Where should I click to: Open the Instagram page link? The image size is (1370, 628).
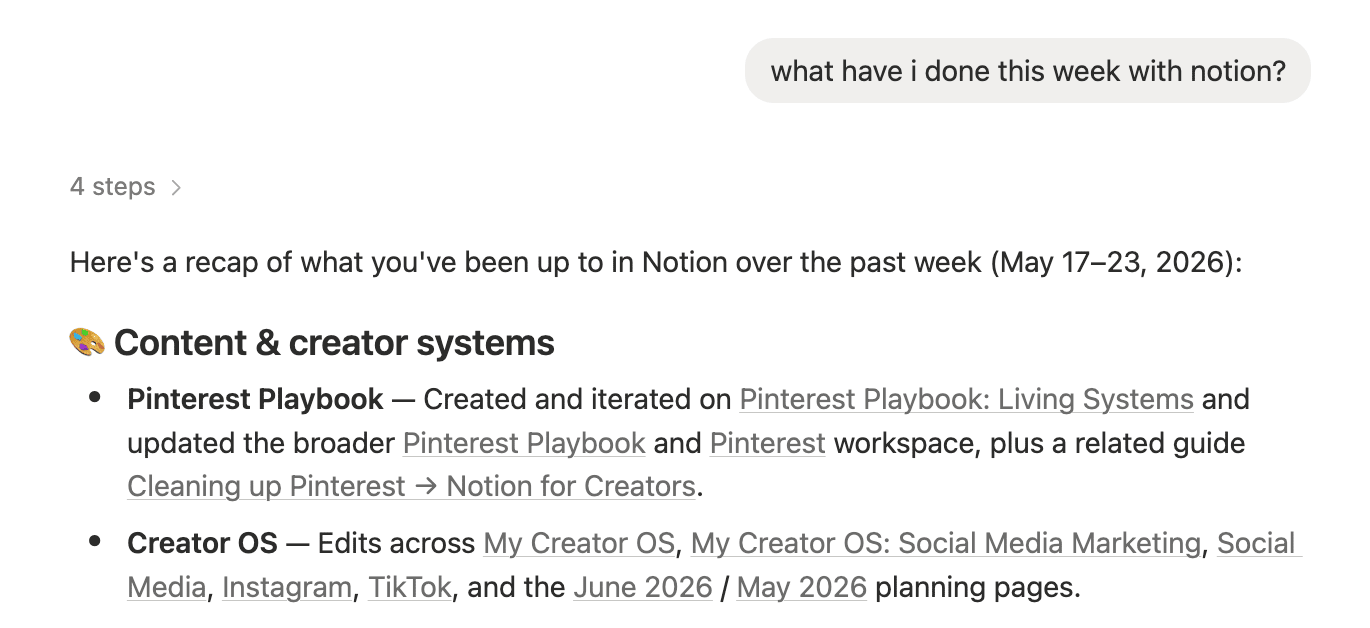[287, 586]
